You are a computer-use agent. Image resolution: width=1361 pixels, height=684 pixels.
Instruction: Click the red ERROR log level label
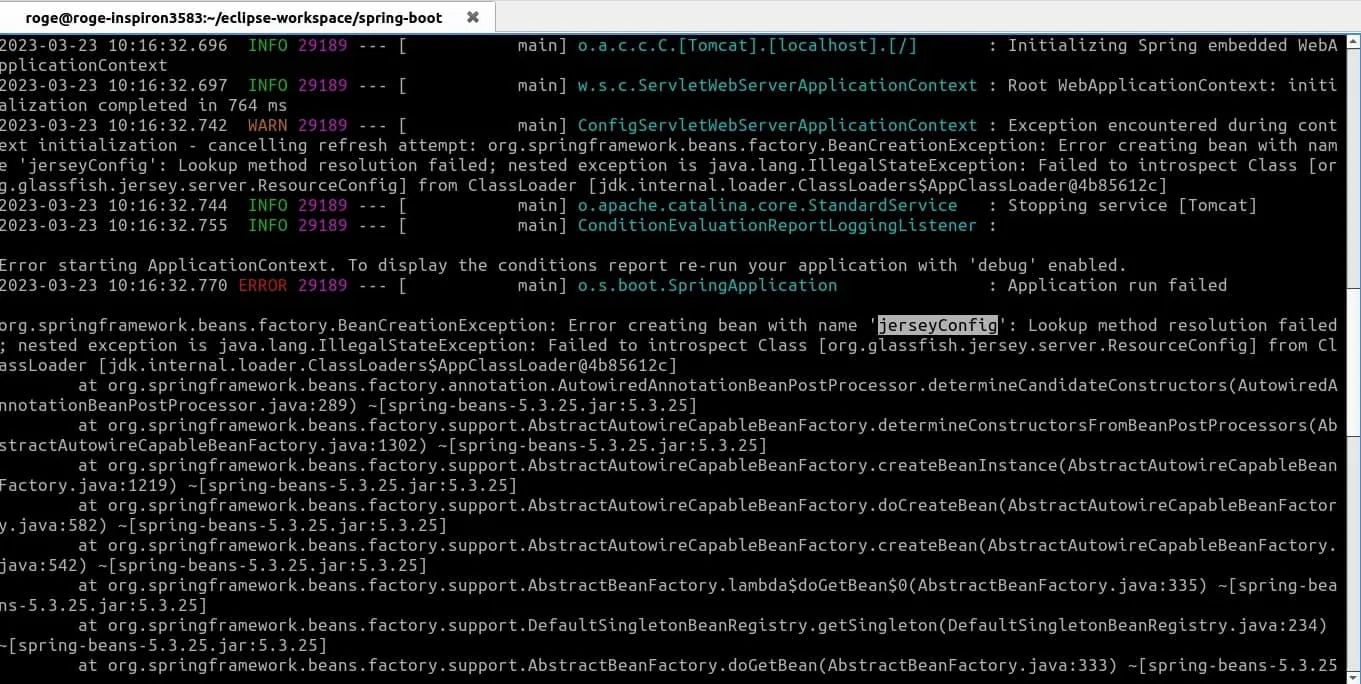[x=263, y=285]
